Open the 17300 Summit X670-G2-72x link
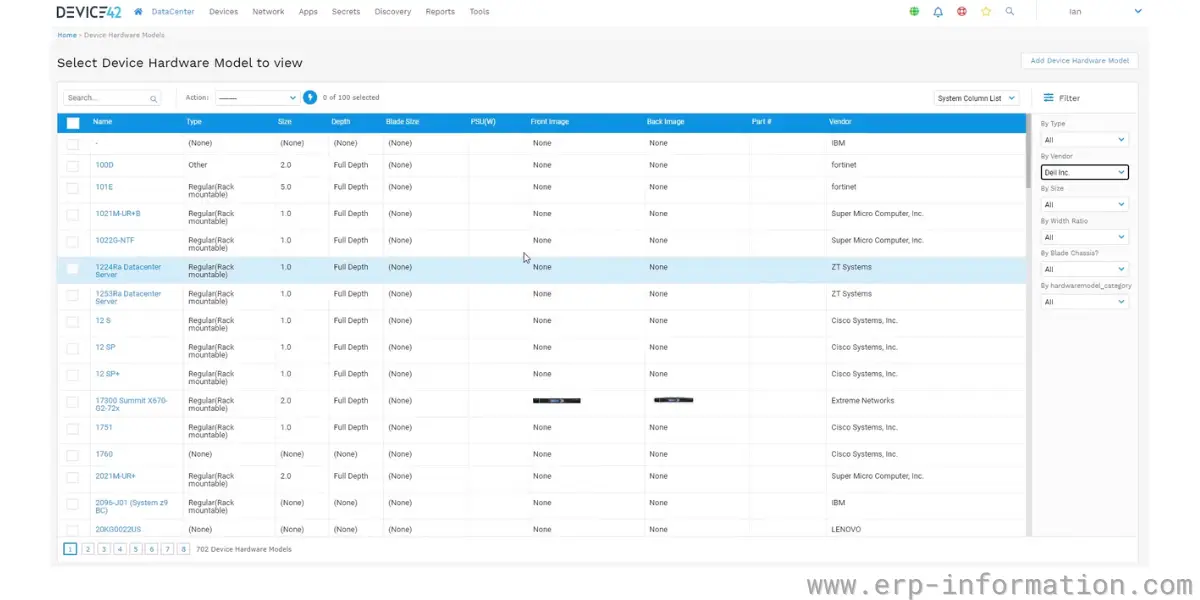The image size is (1200, 600). [131, 404]
